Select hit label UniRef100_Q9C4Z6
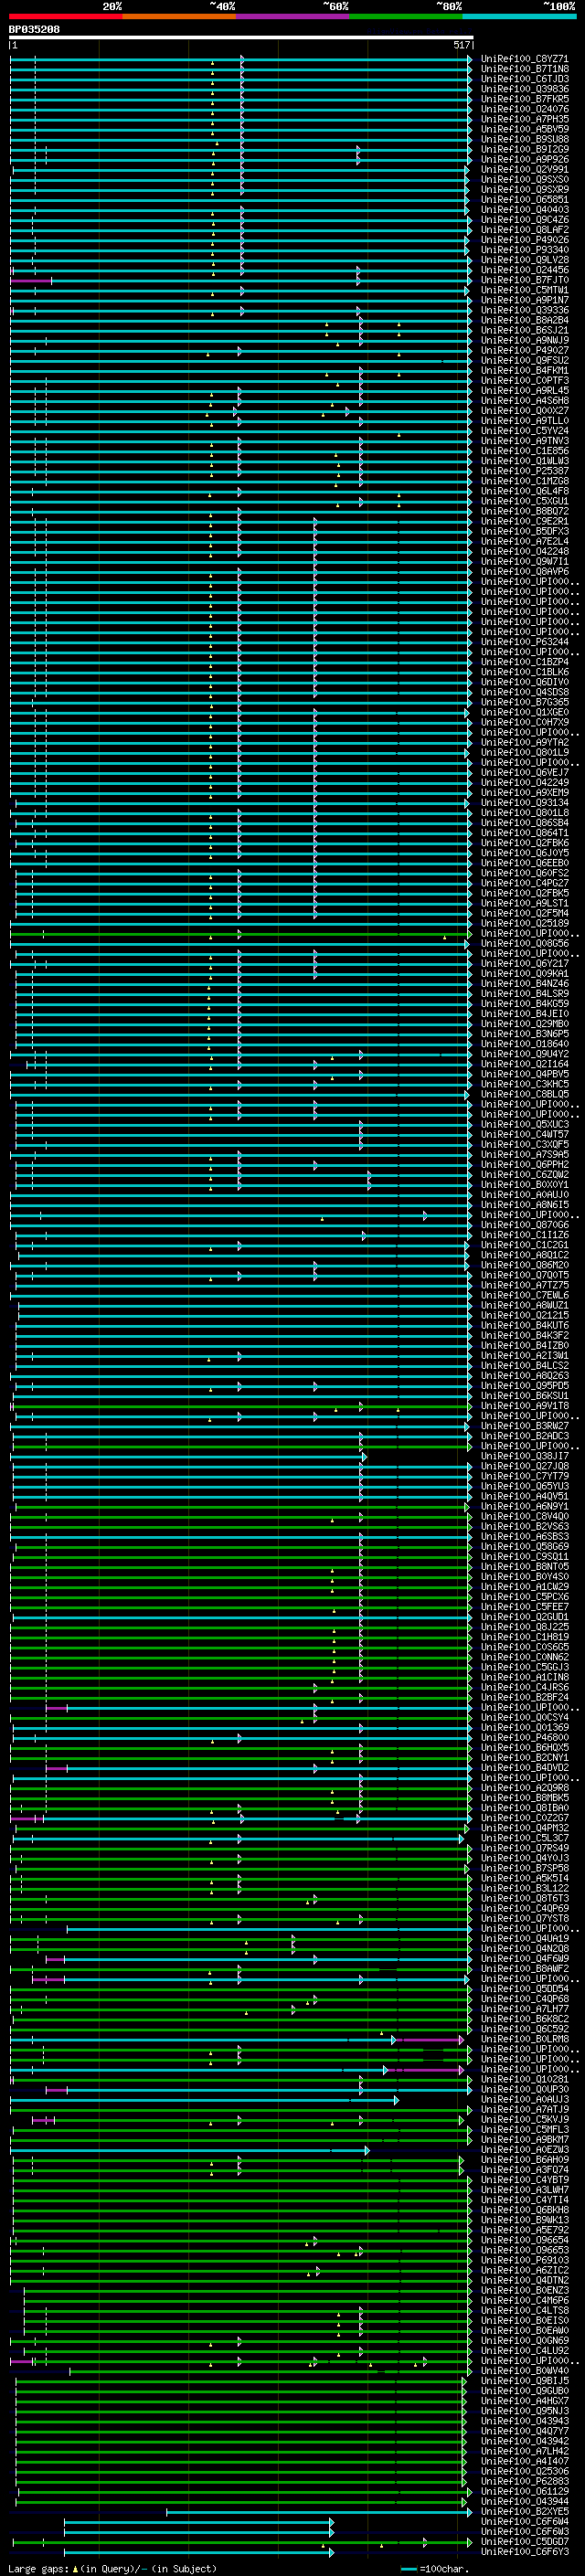Viewport: 585px width, 2576px height. (x=525, y=220)
